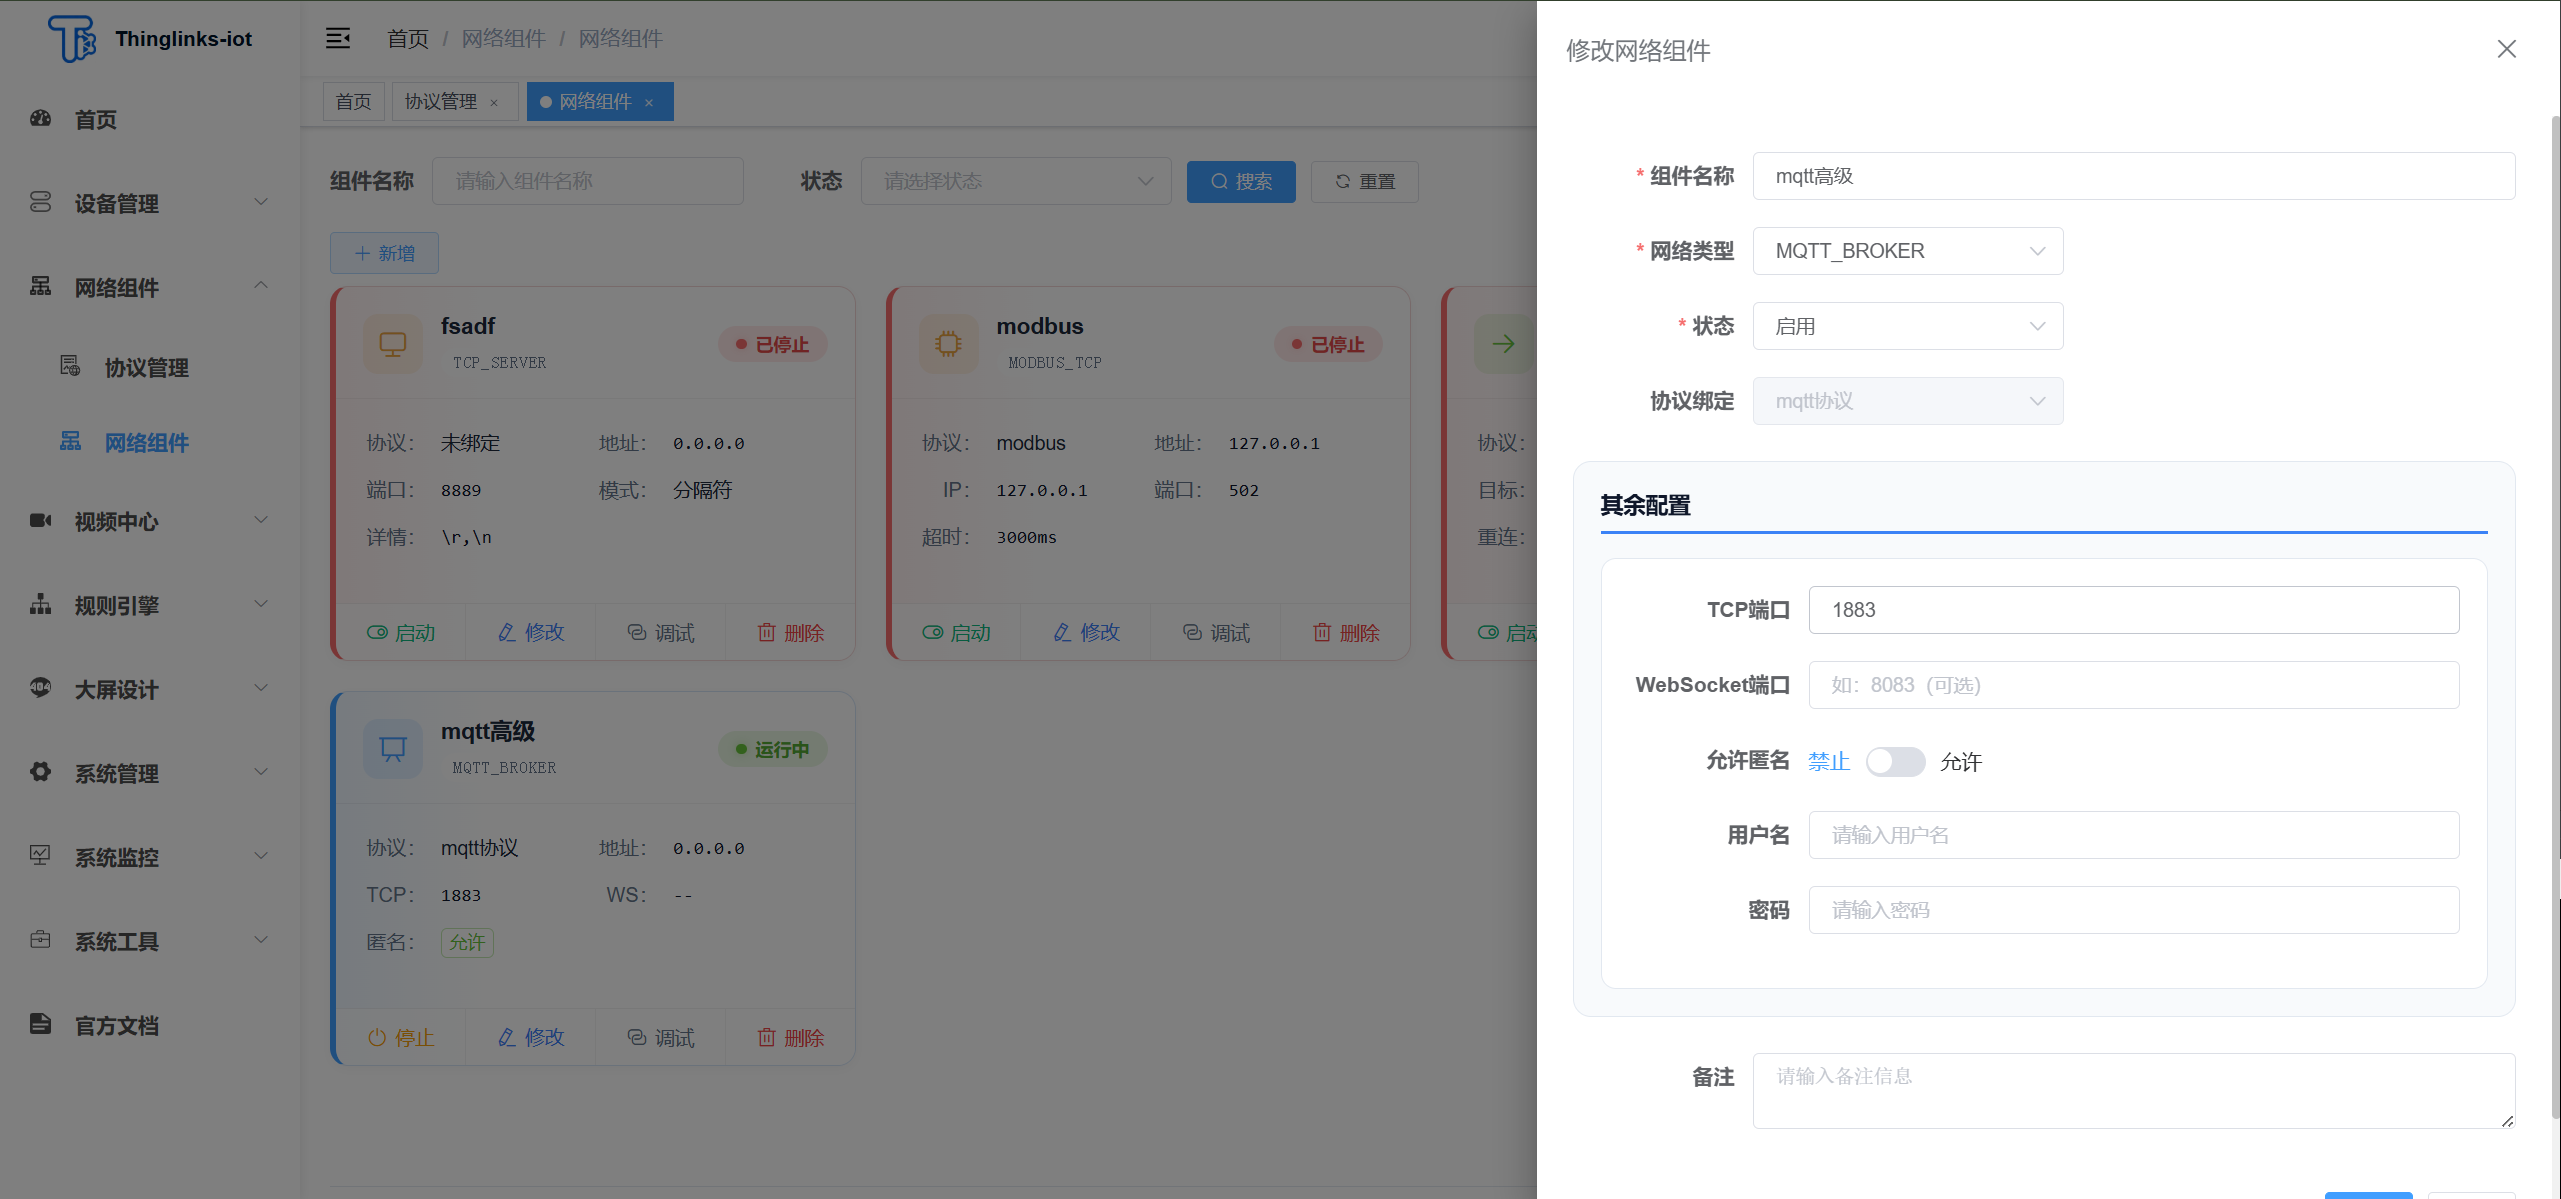
Task: Click the 首页 dashboard sidebar icon
Action: (x=40, y=119)
